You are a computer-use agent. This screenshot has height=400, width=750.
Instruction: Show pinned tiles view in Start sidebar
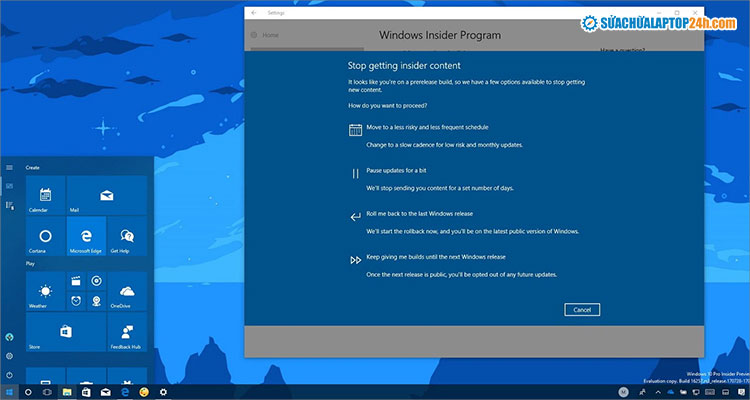click(x=9, y=186)
